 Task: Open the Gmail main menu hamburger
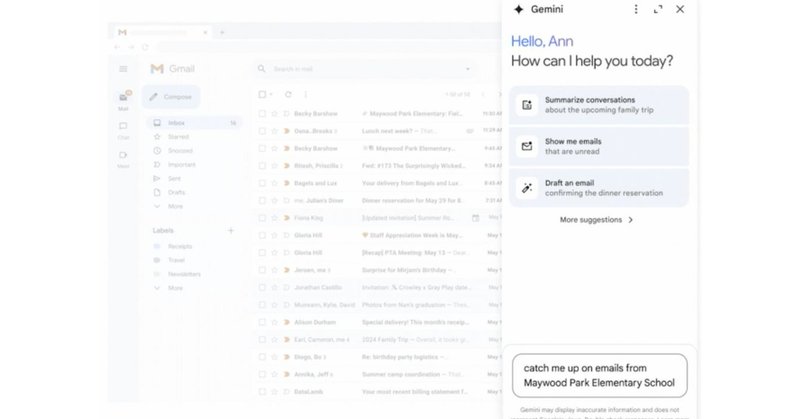click(123, 69)
